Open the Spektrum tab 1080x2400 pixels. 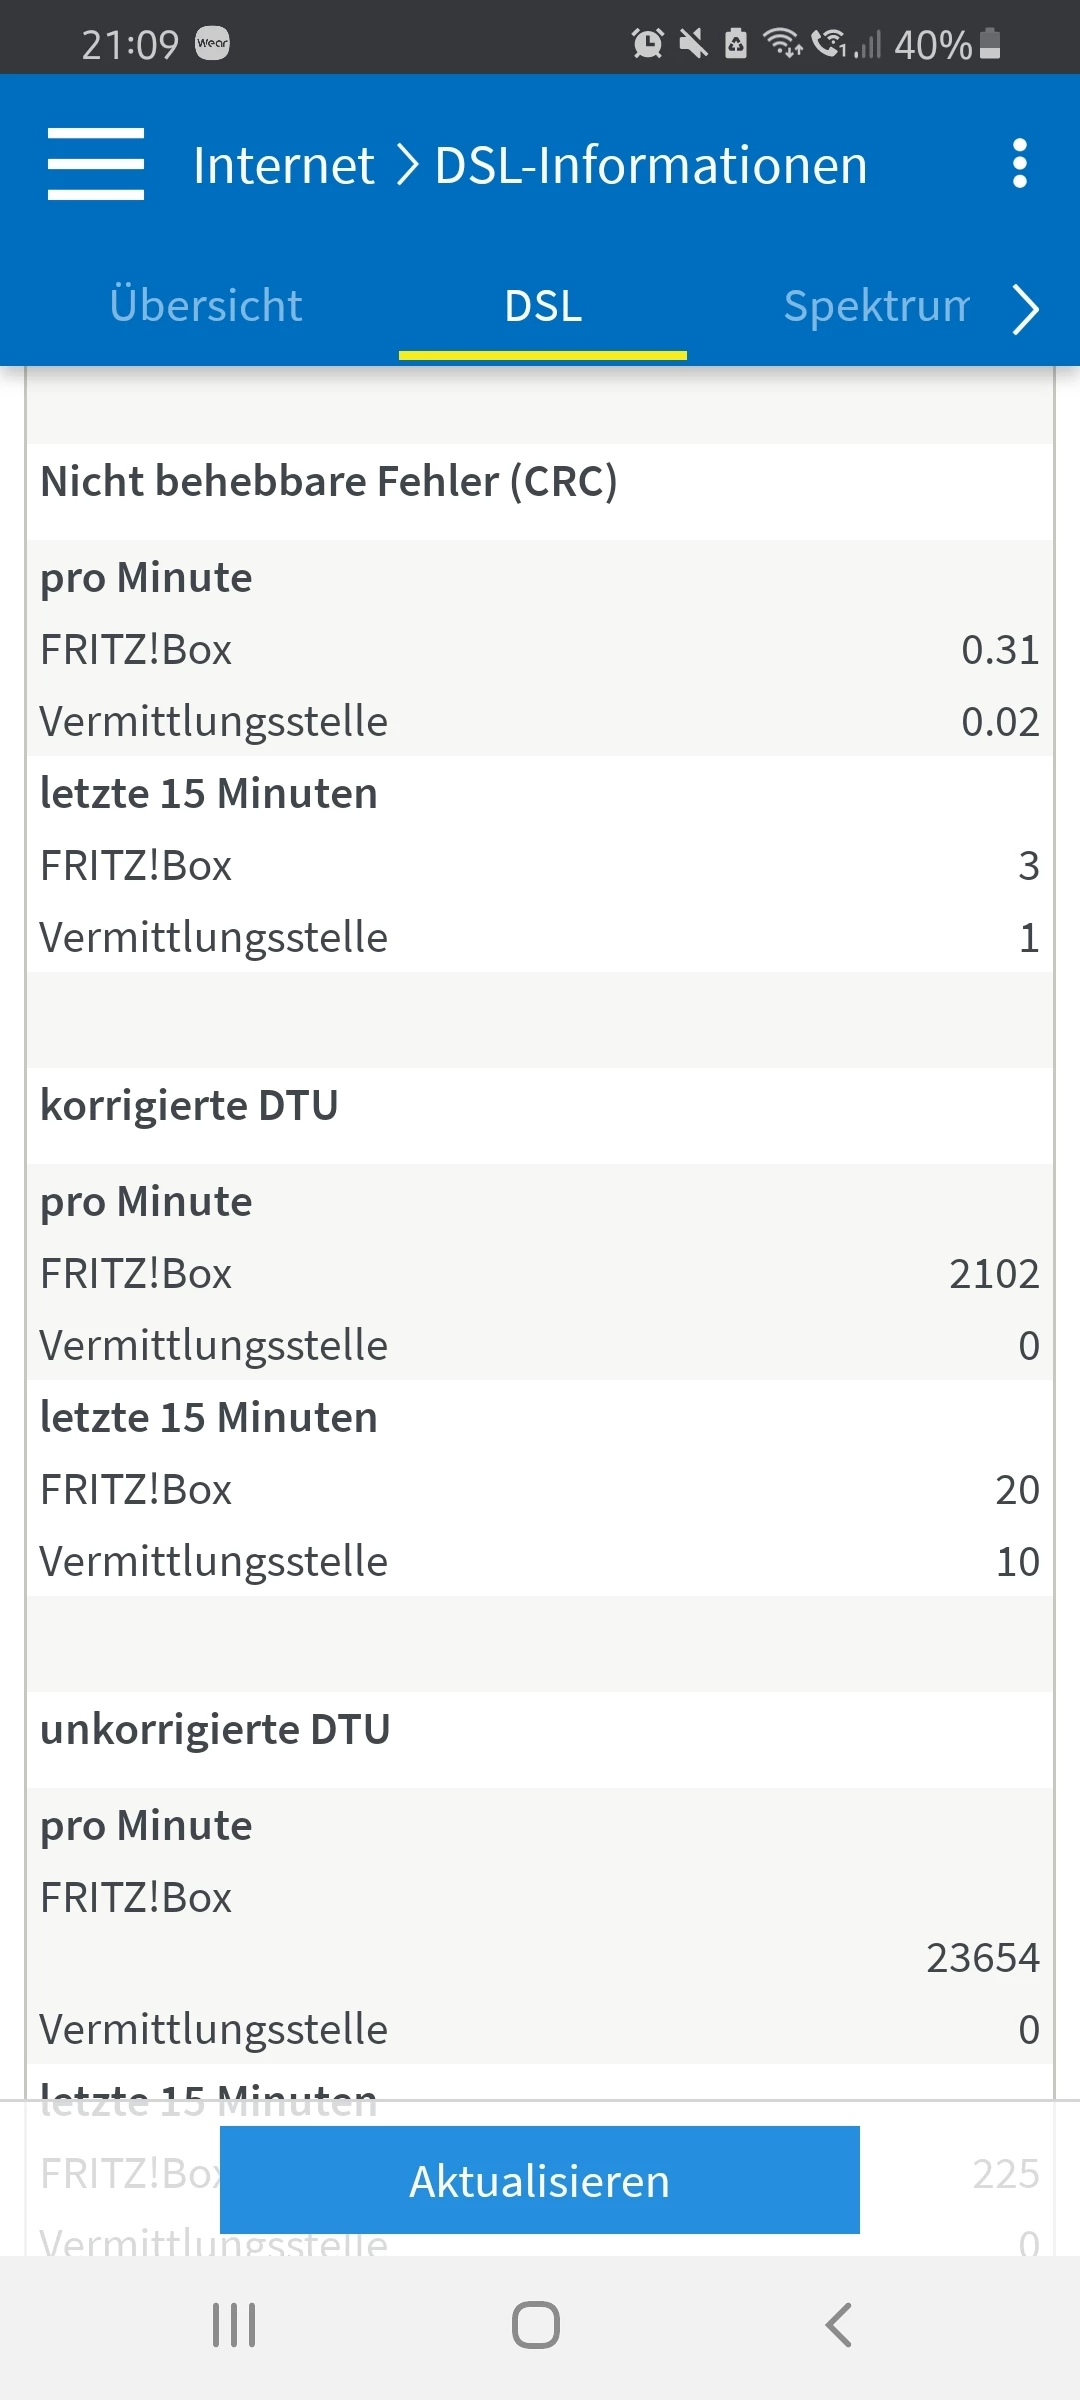coord(876,306)
